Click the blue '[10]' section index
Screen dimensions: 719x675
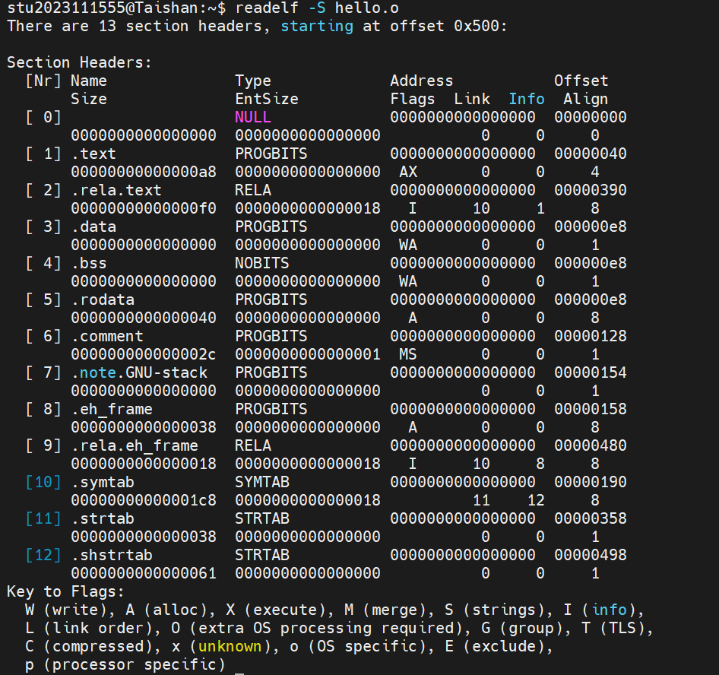(43, 482)
